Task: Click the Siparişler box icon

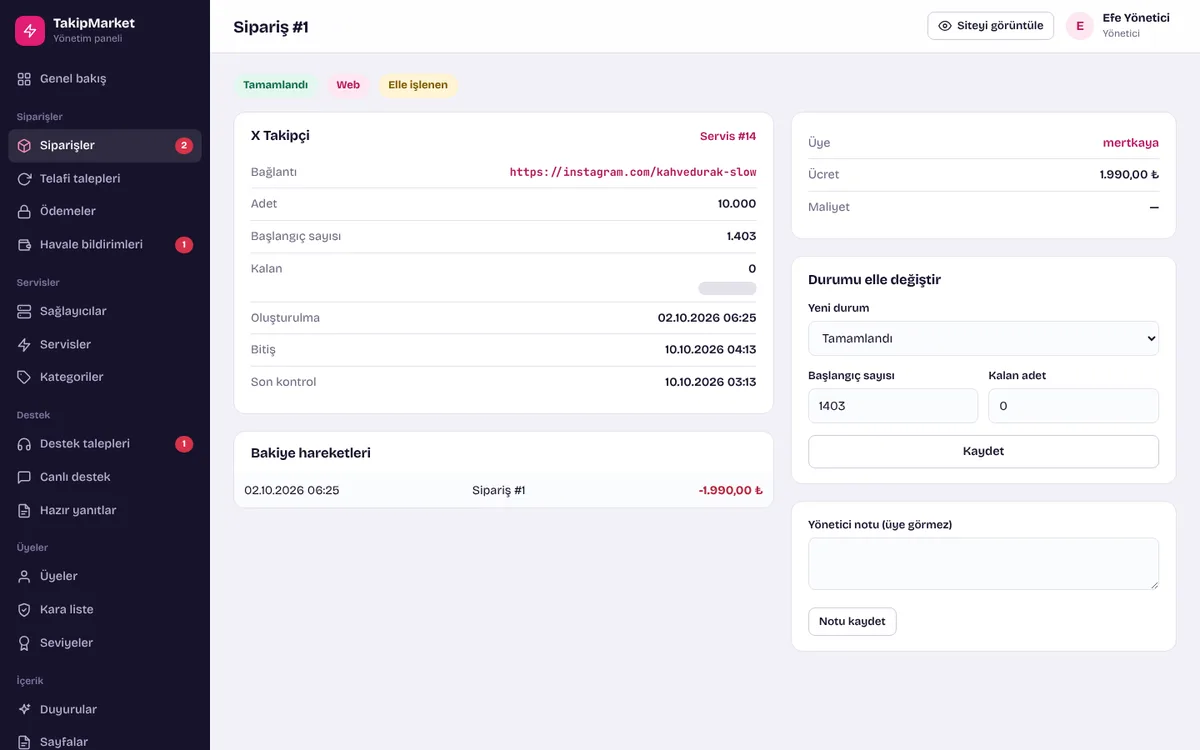Action: point(25,146)
